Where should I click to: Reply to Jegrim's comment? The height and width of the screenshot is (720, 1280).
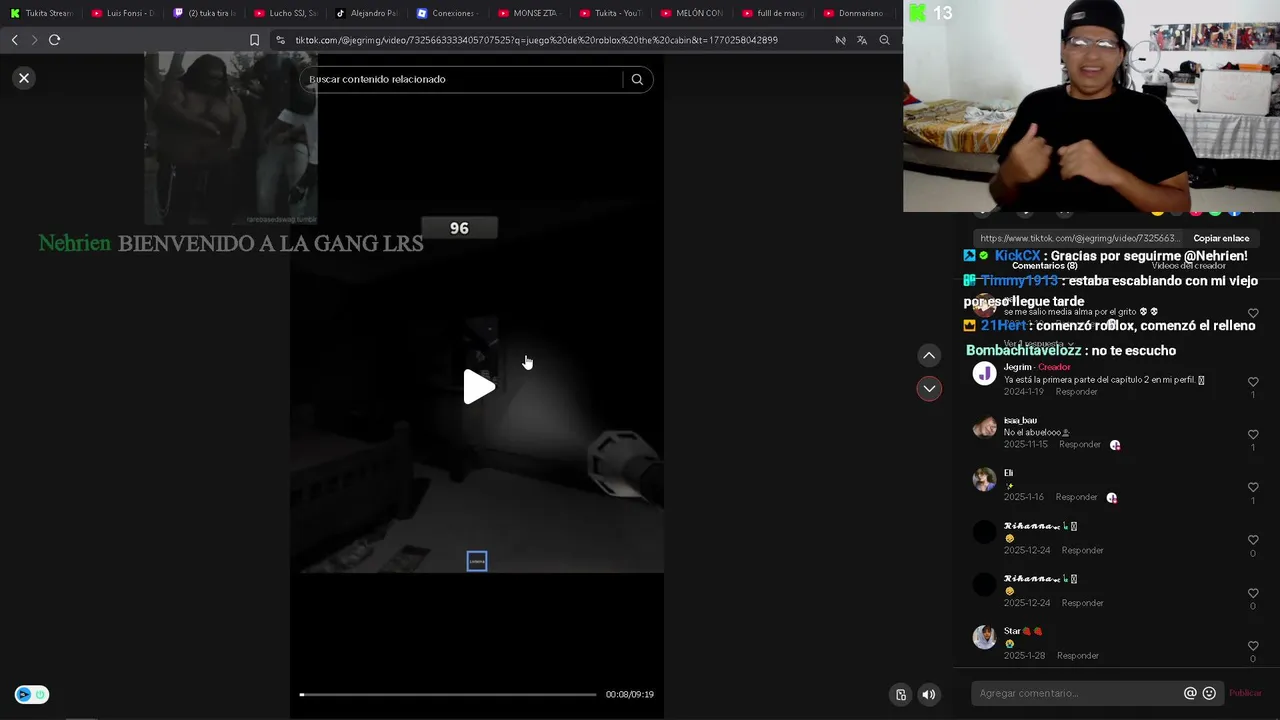pyautogui.click(x=1077, y=392)
